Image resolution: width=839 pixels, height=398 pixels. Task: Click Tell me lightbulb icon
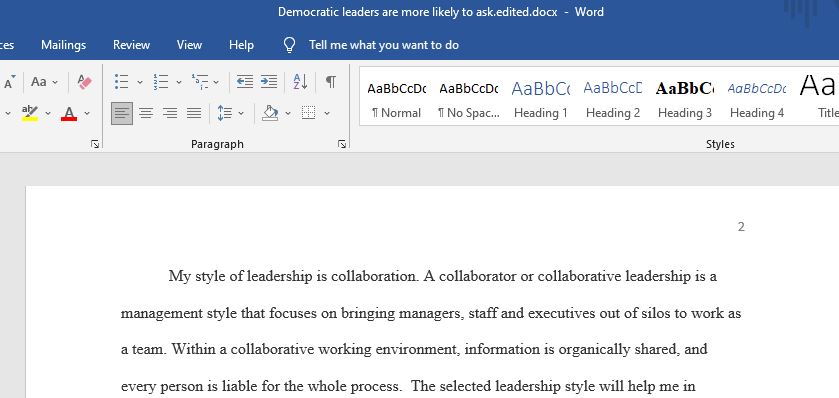click(x=289, y=45)
